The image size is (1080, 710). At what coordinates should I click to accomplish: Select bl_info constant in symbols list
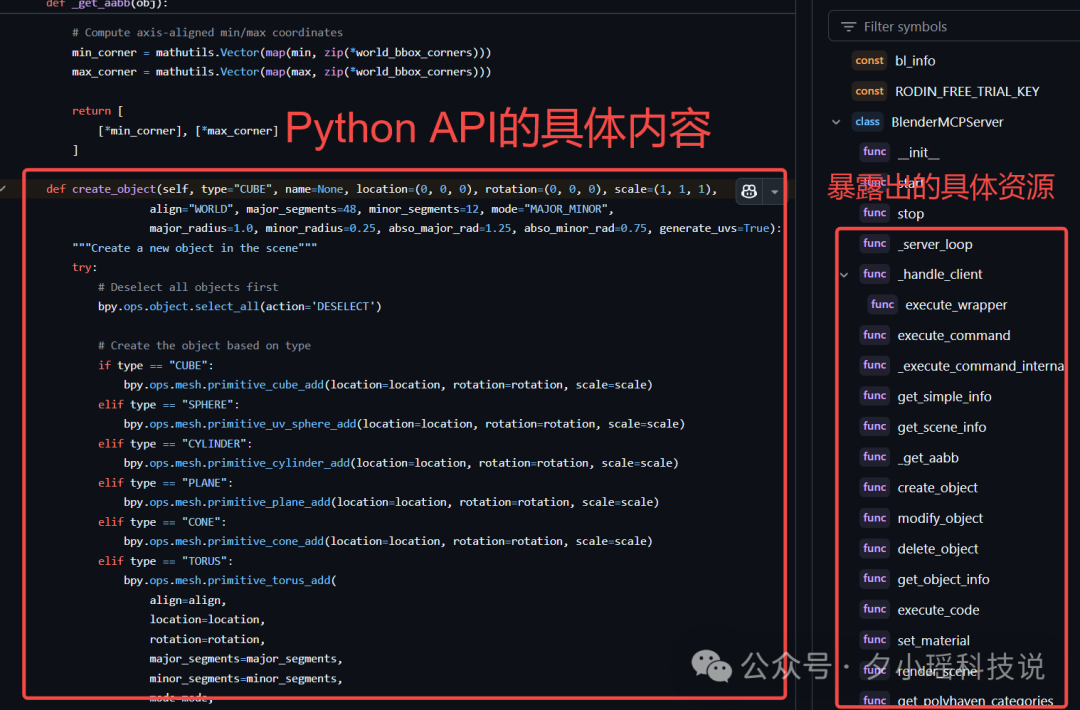tap(915, 61)
